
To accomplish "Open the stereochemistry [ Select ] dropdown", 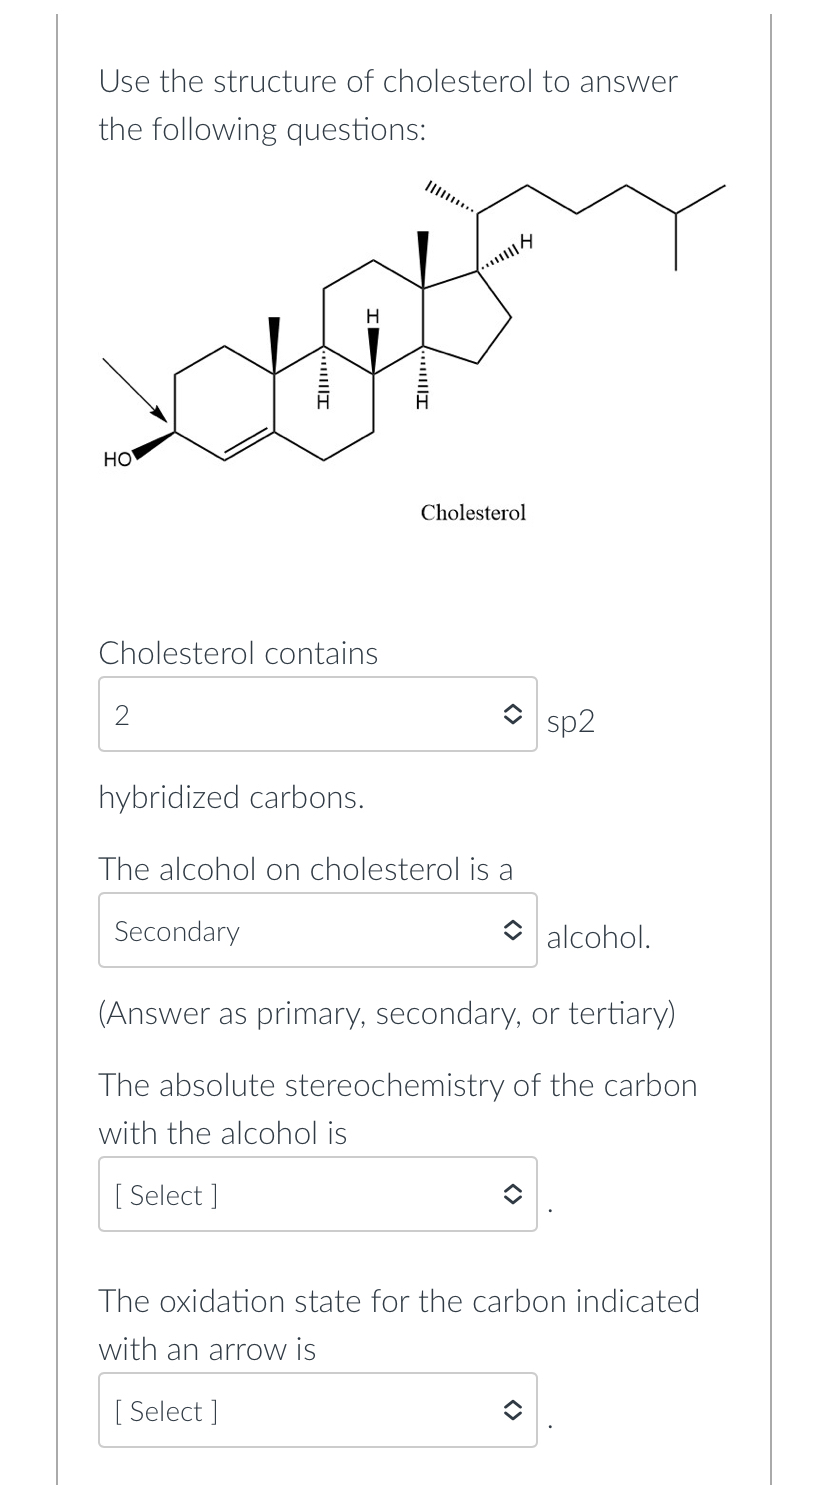I will click(x=300, y=1193).
